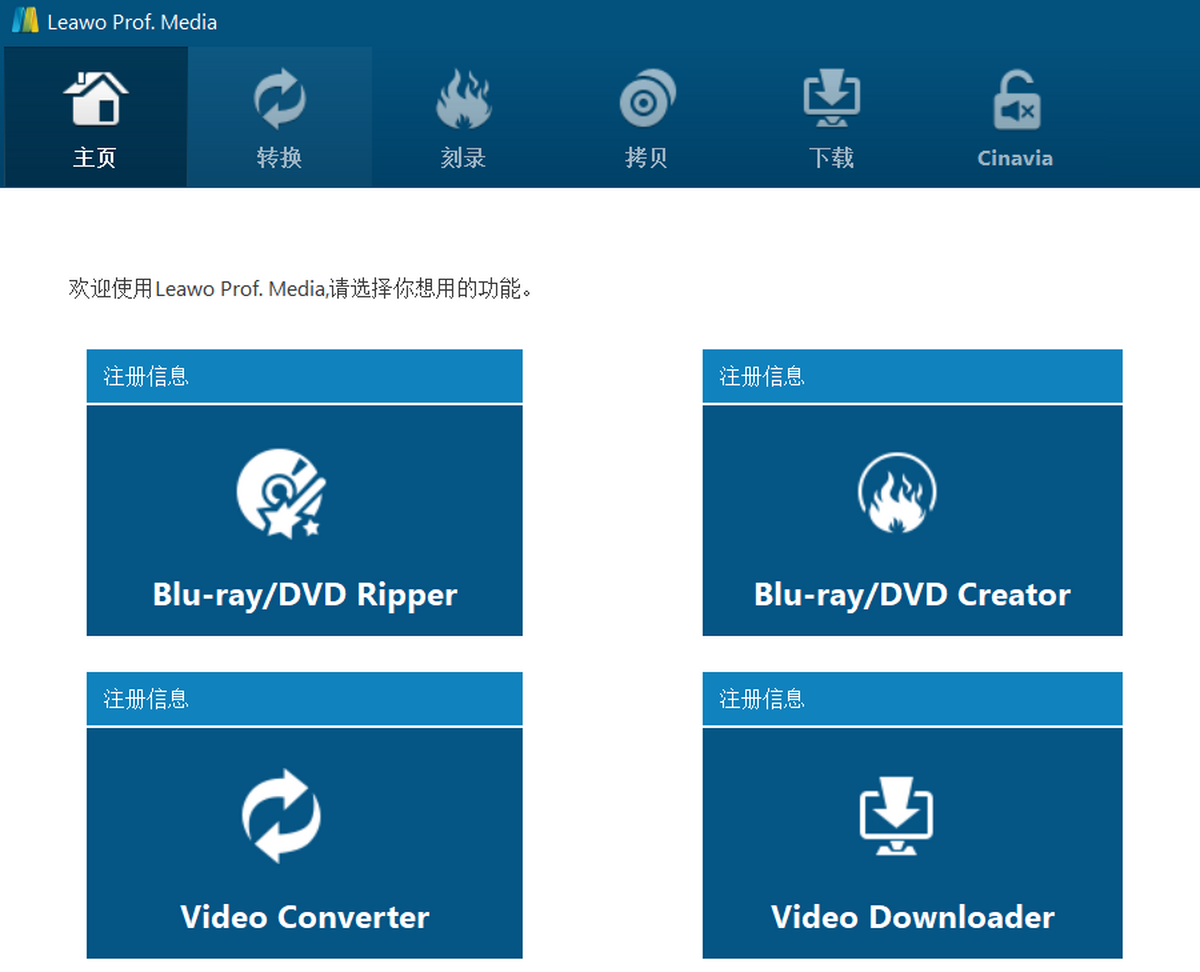The height and width of the screenshot is (972, 1200).
Task: Open the Convert tab circular arrows icon
Action: click(x=279, y=99)
